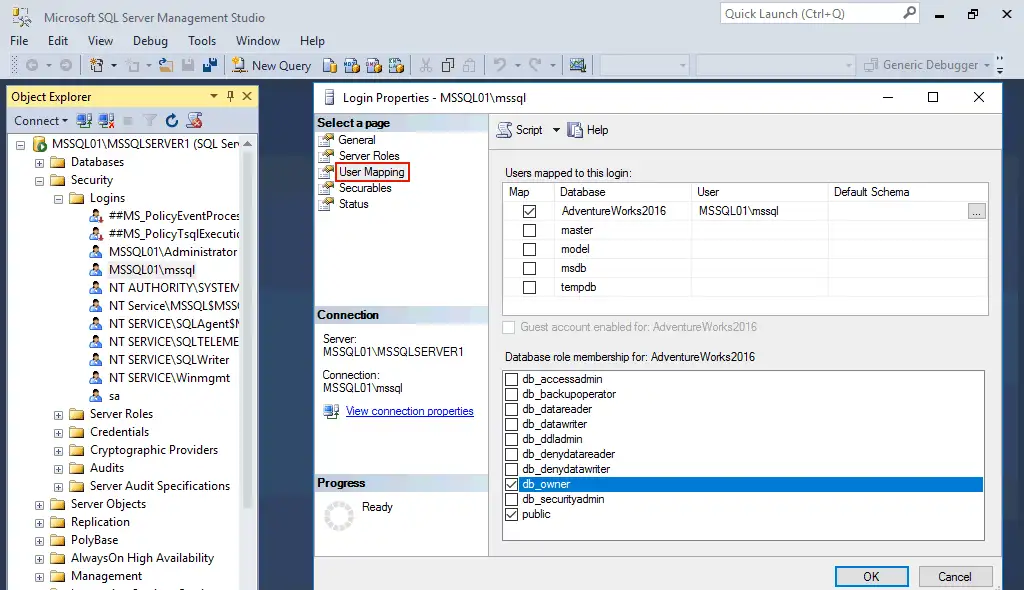Collapse the Logins node

pos(59,197)
